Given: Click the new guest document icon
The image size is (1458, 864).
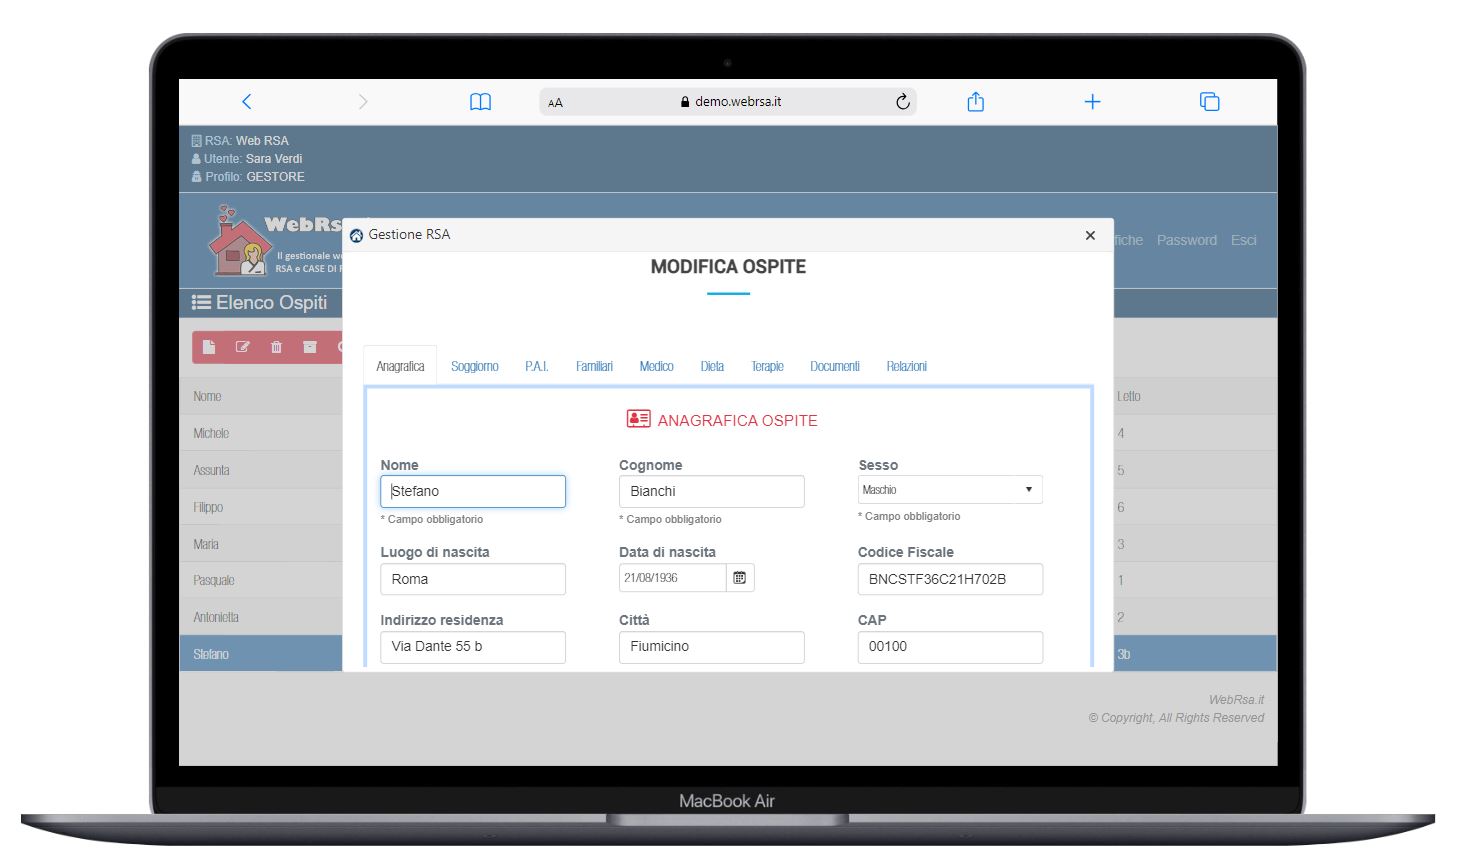Looking at the screenshot, I should 209,347.
